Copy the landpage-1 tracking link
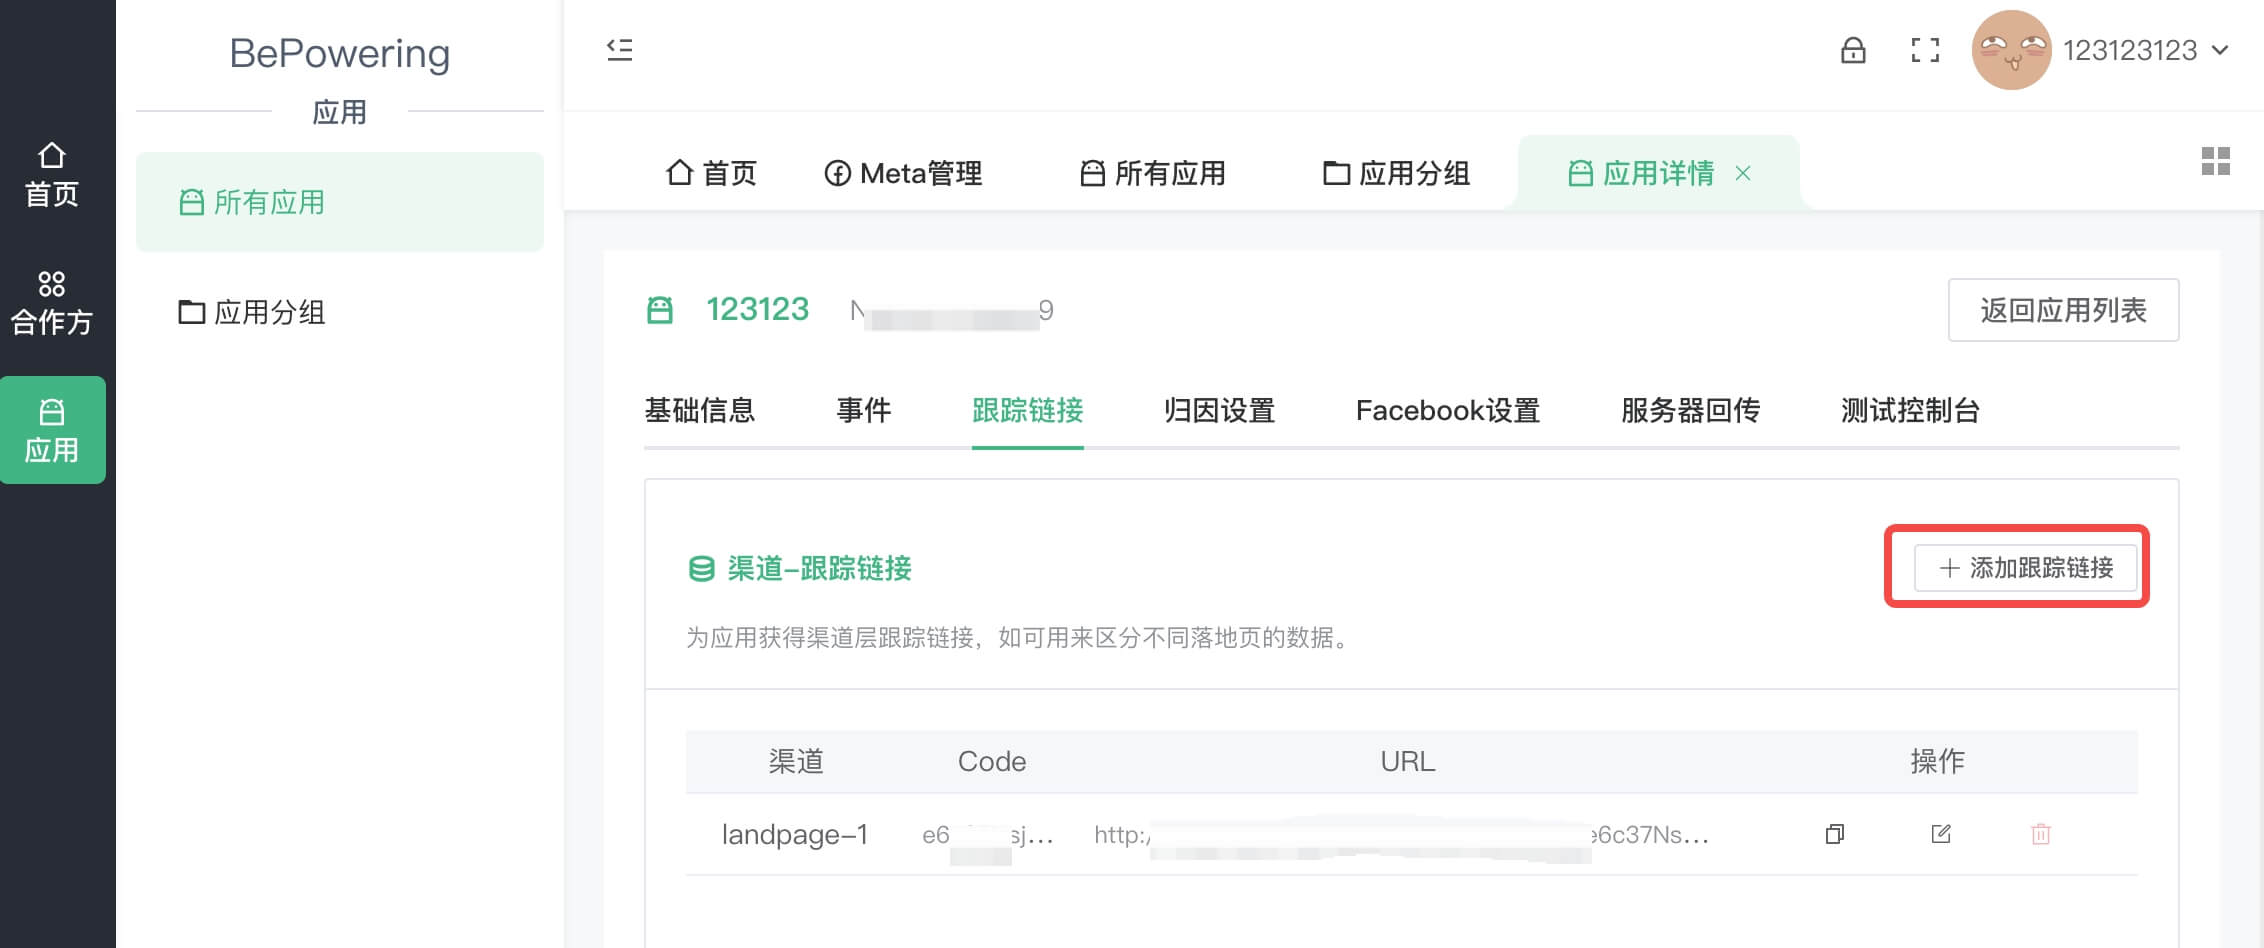The image size is (2264, 948). click(x=1836, y=834)
